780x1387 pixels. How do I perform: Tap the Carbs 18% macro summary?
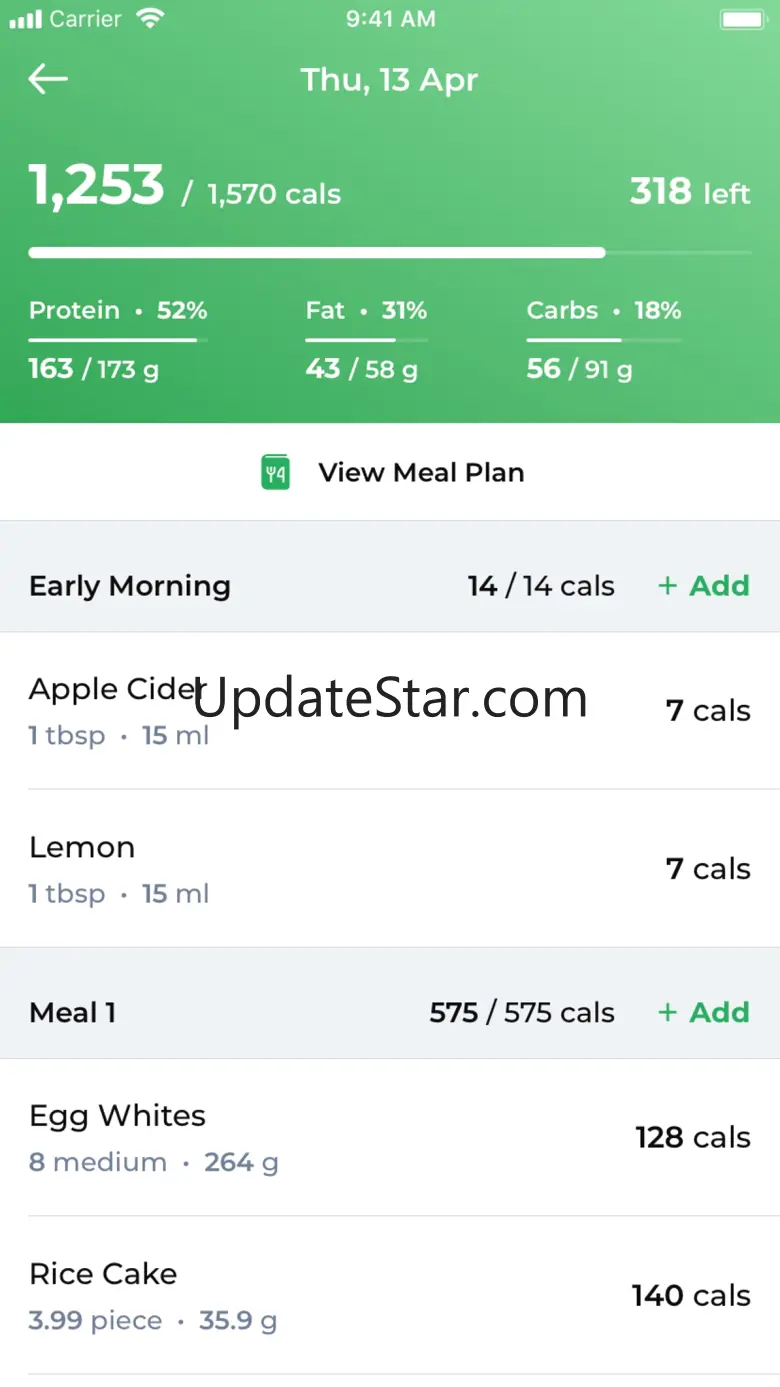tap(603, 311)
